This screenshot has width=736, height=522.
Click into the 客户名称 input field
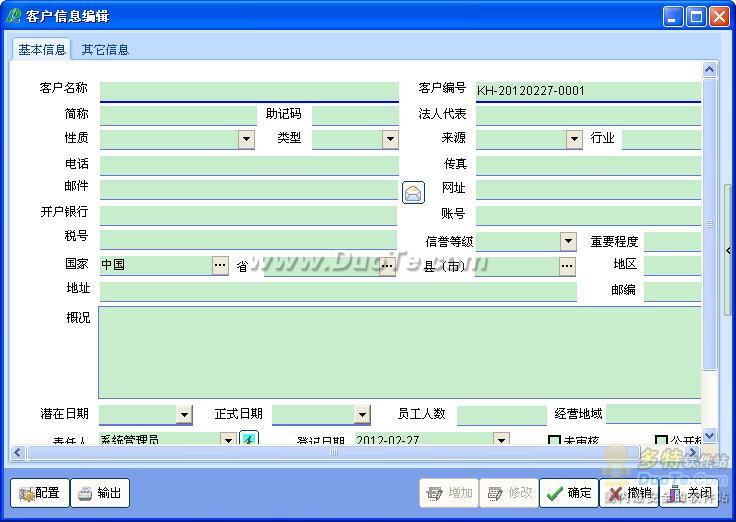click(x=248, y=91)
